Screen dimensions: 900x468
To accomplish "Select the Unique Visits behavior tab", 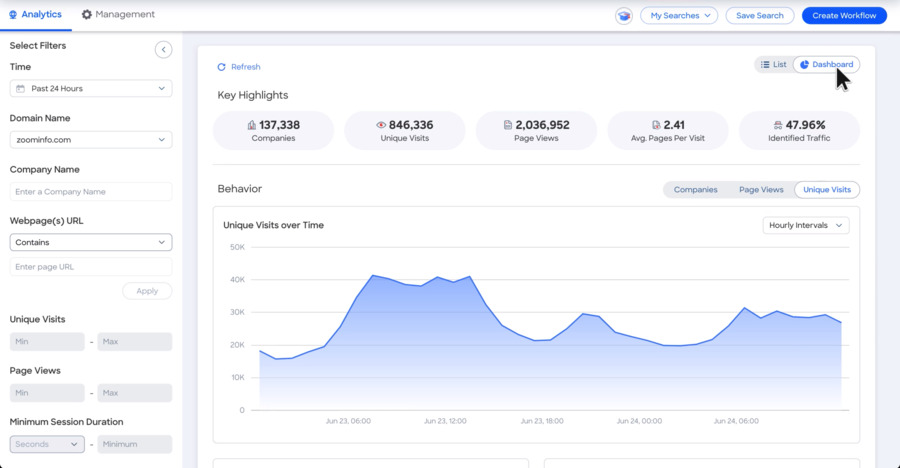I will [827, 189].
